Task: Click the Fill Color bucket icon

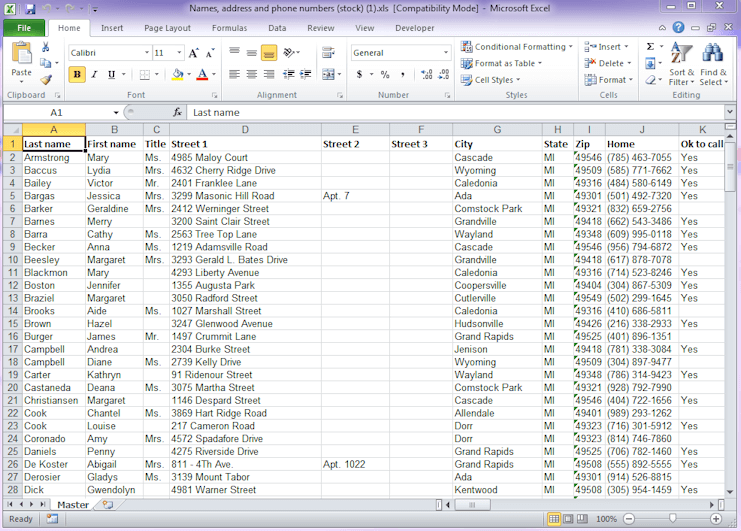Action: pyautogui.click(x=178, y=75)
